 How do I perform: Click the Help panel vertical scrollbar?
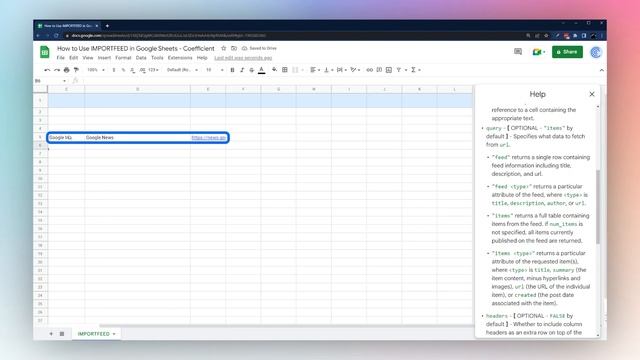[598, 207]
